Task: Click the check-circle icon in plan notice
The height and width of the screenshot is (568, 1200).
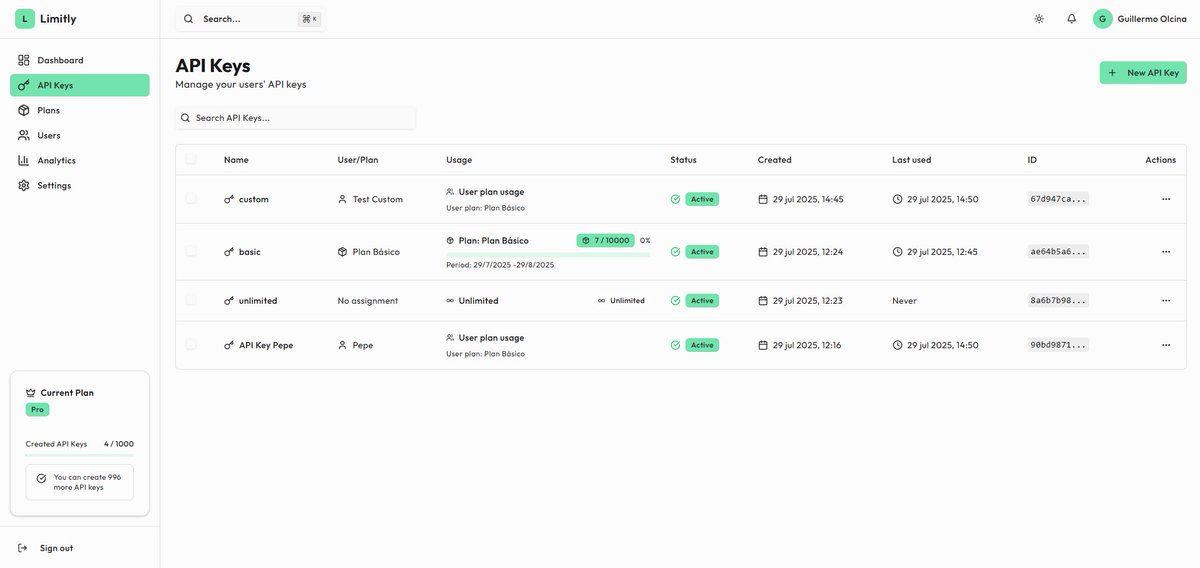Action: point(41,479)
